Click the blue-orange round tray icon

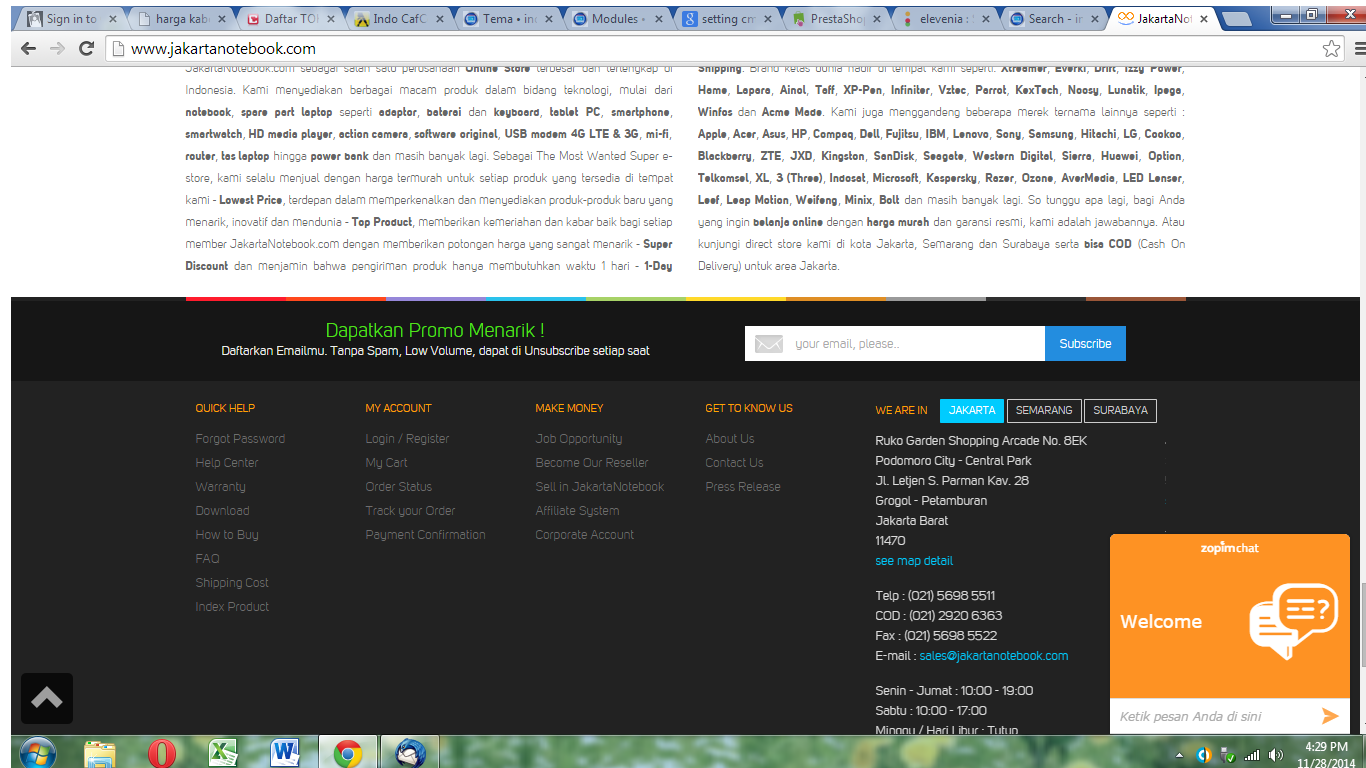click(1204, 755)
